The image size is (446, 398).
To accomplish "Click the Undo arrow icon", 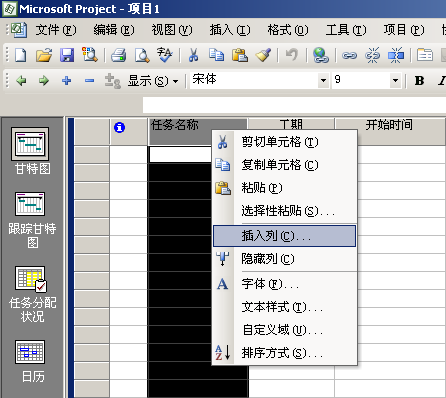I will (x=292, y=55).
